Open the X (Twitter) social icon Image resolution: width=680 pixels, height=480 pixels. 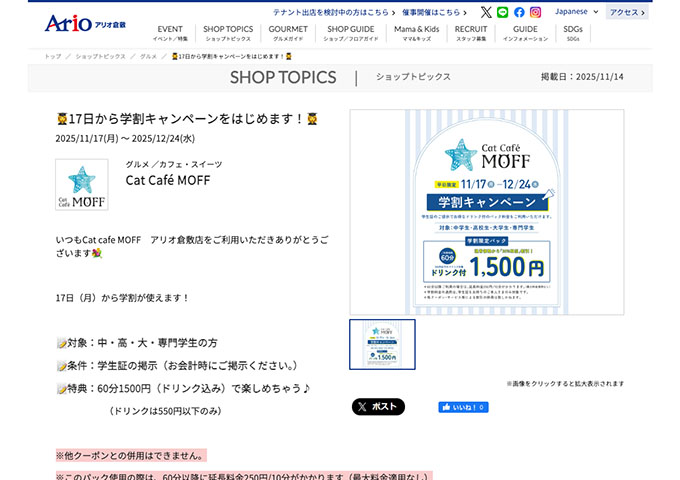point(486,12)
